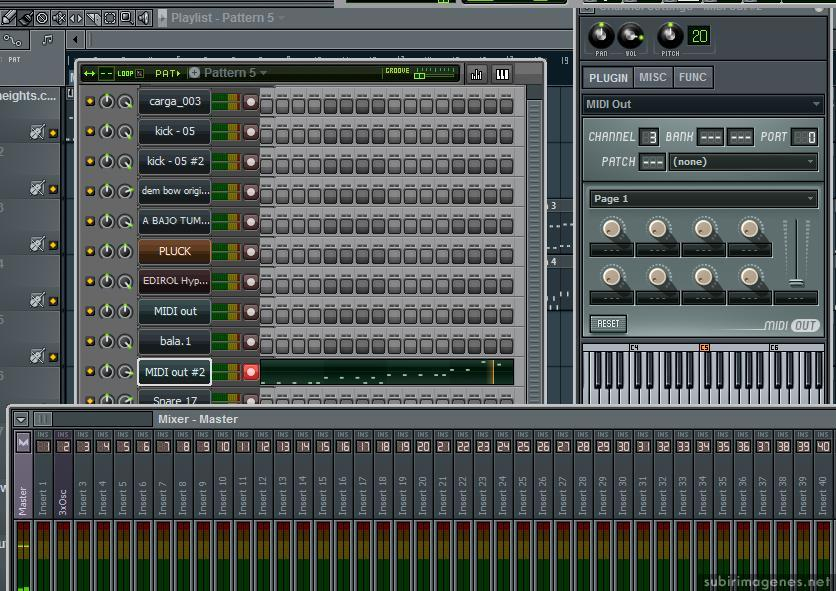
Task: Show the keyboard editor in step sequencer
Action: [502, 74]
